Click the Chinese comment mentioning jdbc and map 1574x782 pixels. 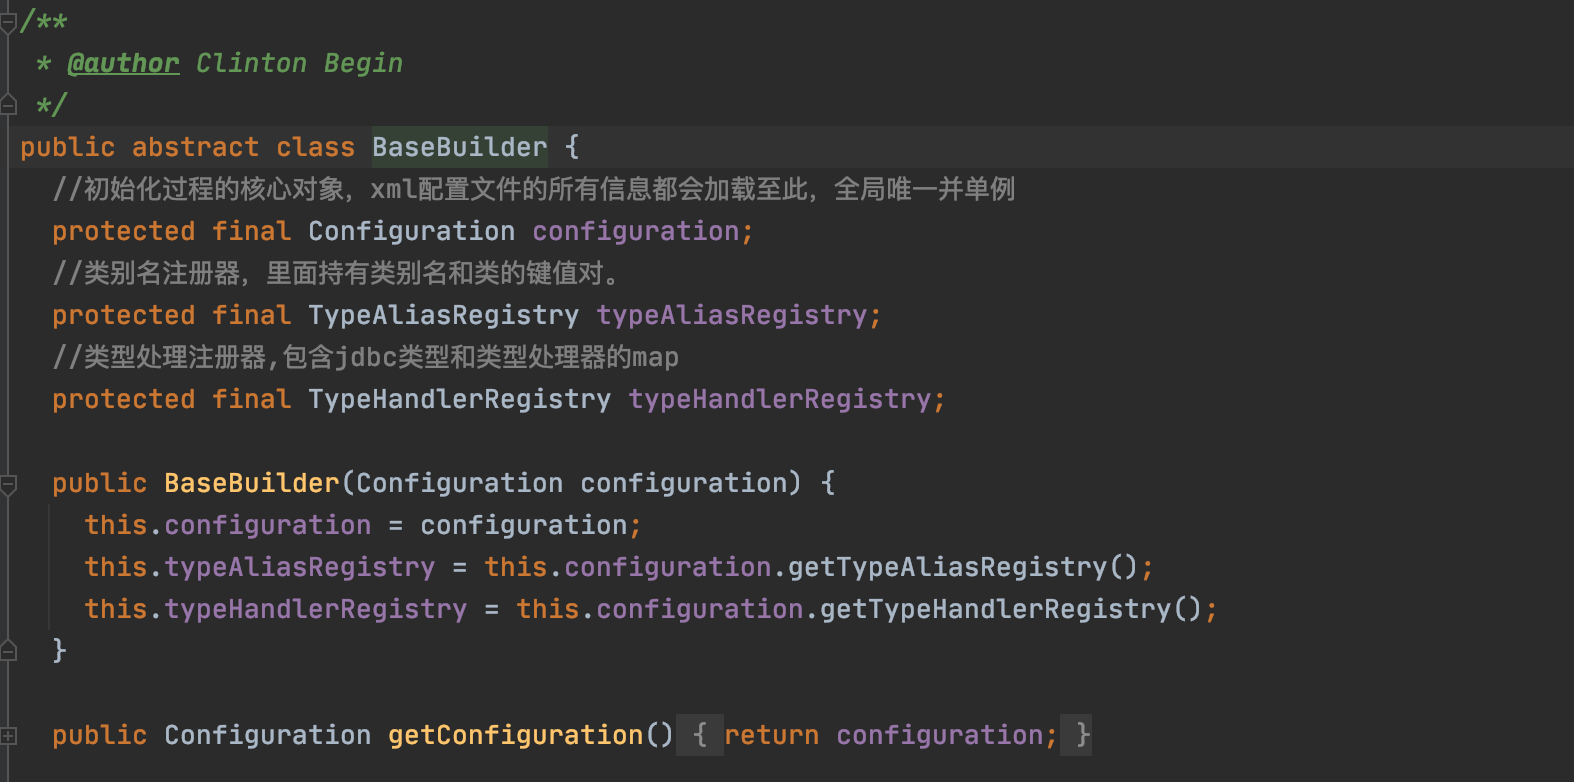(x=366, y=357)
